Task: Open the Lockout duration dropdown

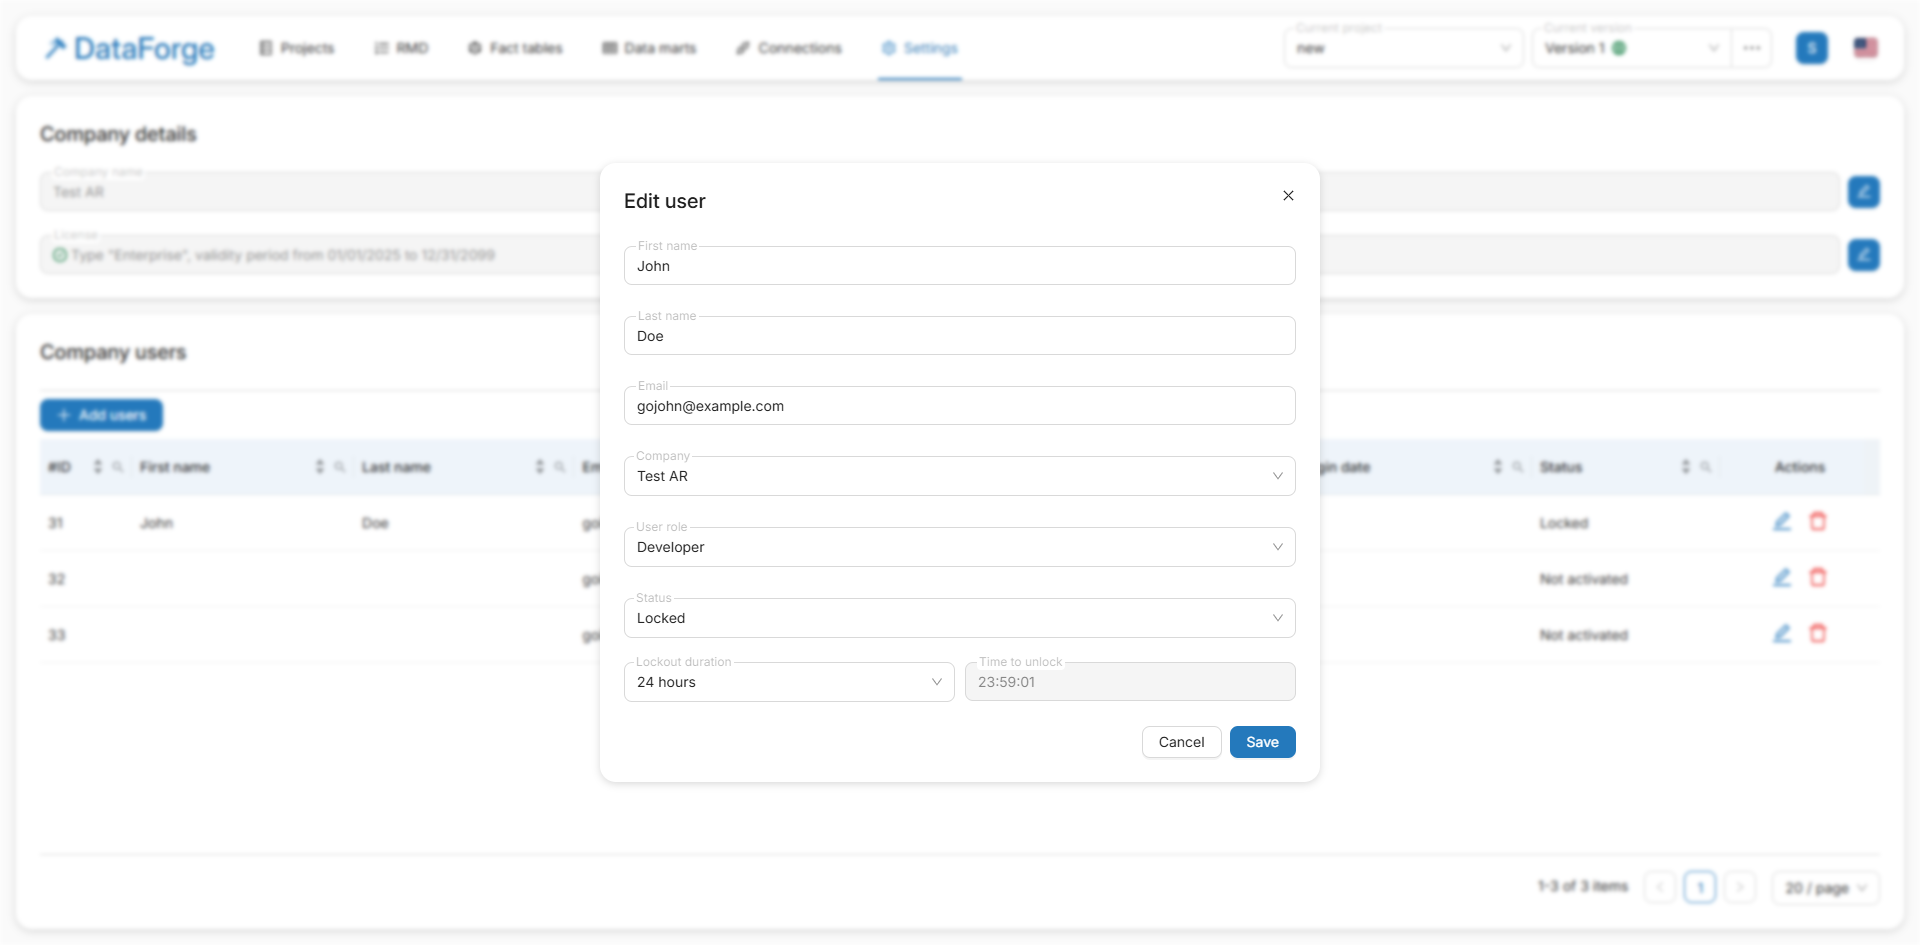Action: [789, 682]
